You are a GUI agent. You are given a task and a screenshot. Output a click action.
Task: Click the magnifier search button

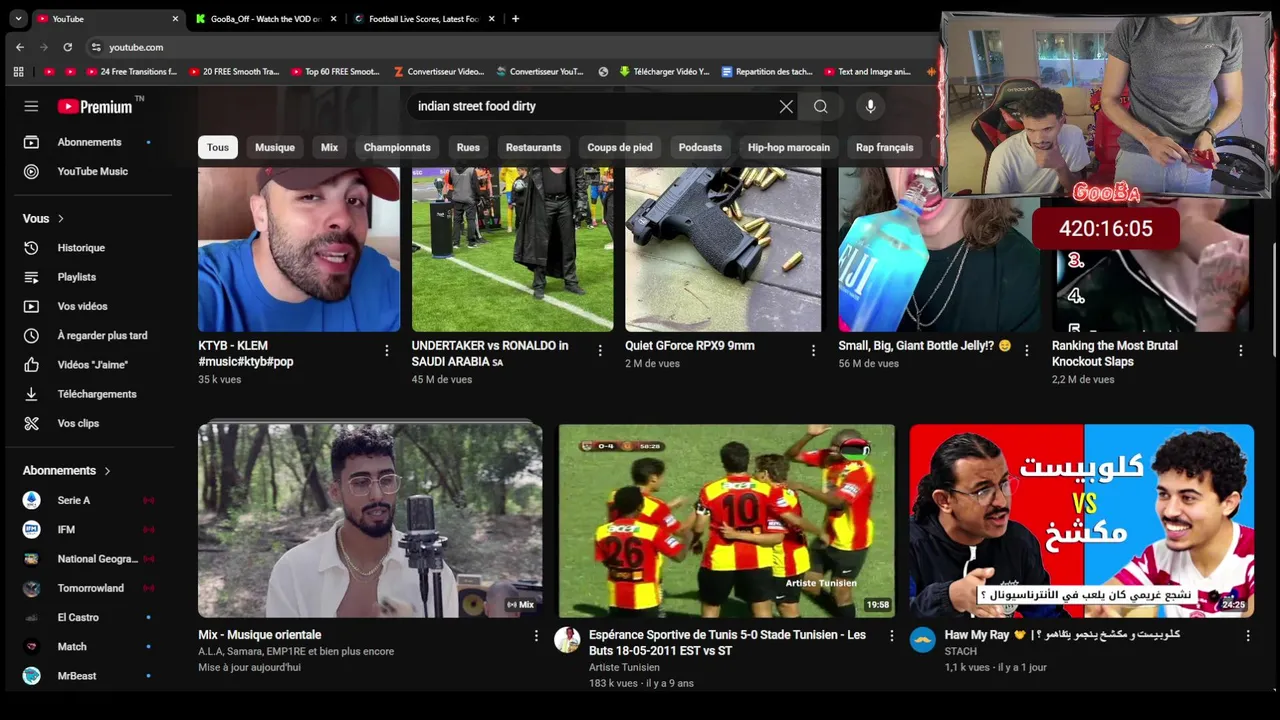(821, 106)
